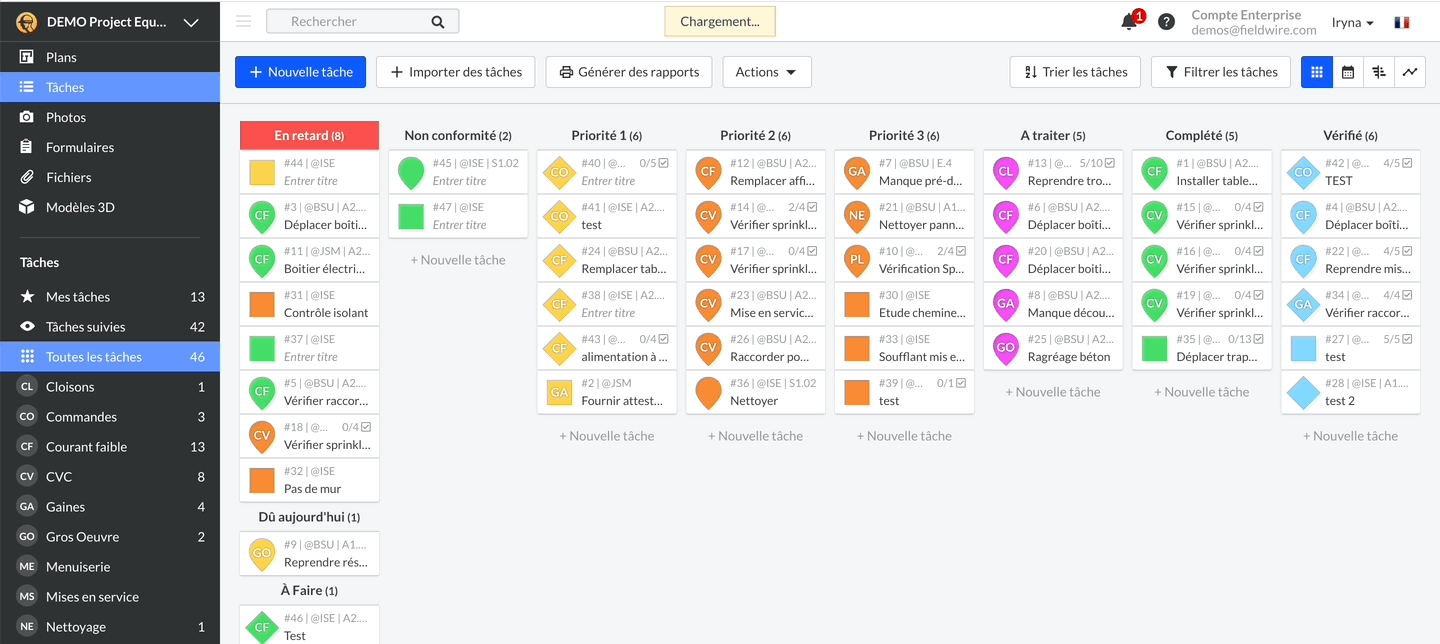1440x644 pixels.
Task: Open the analytics line chart view
Action: tap(1410, 72)
